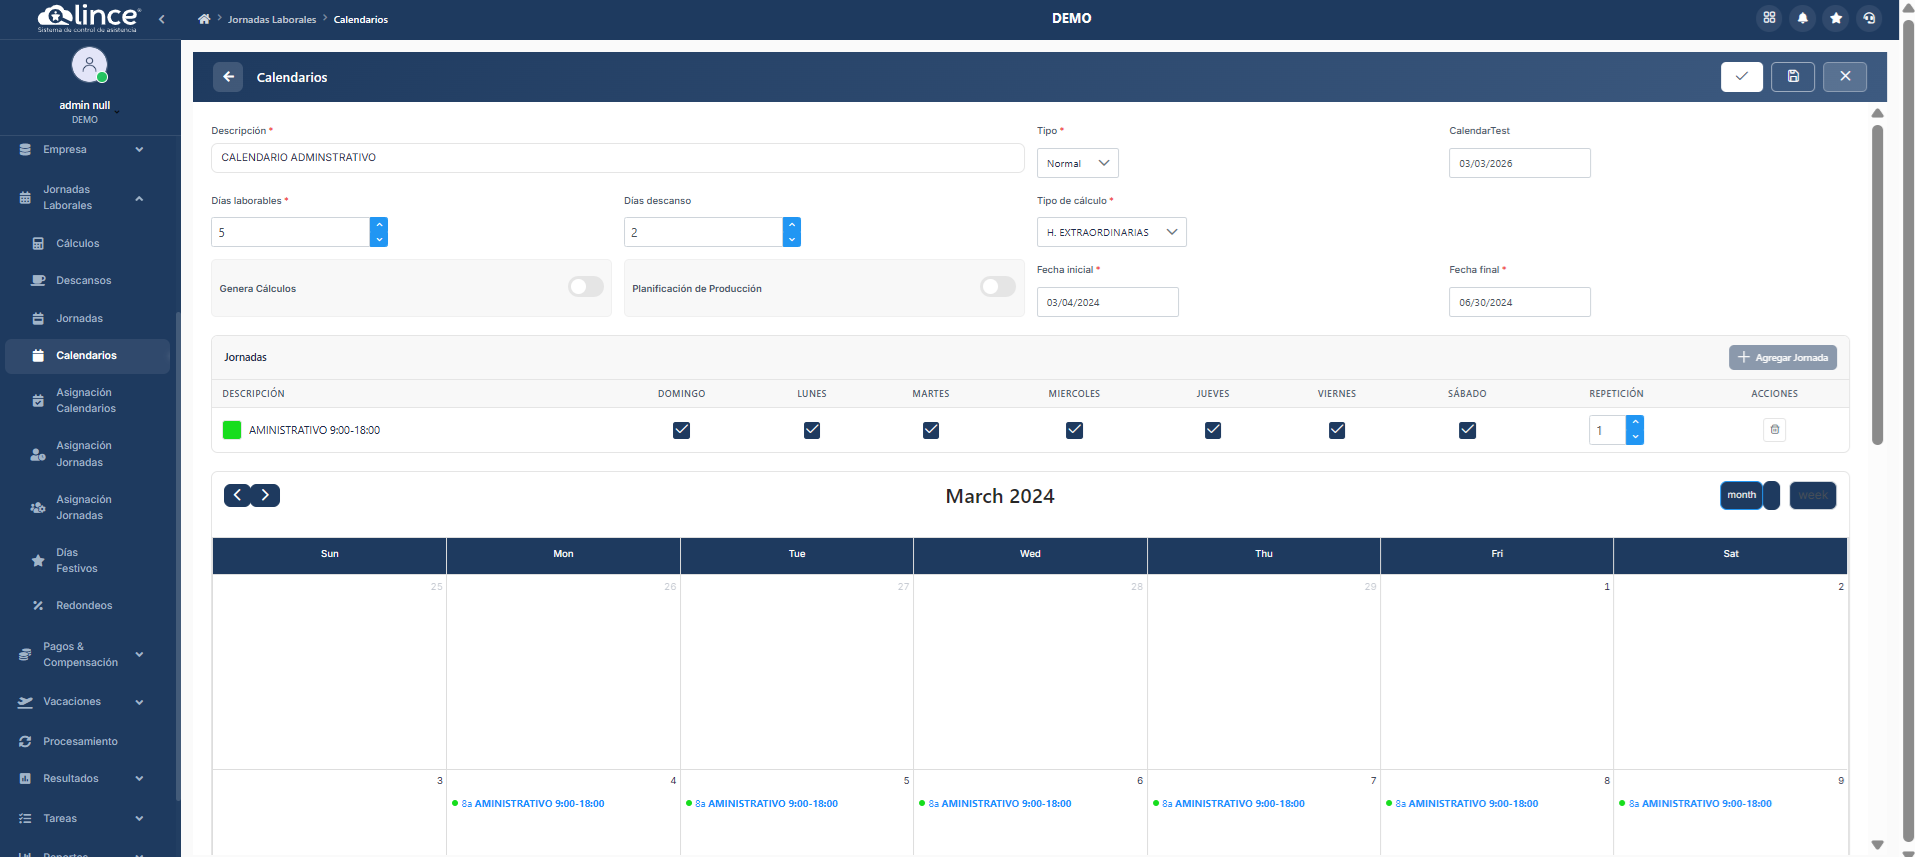Toggle SÁBADO checkbox for AMINISTRATIVO row
This screenshot has height=857, width=1915.
click(1467, 430)
